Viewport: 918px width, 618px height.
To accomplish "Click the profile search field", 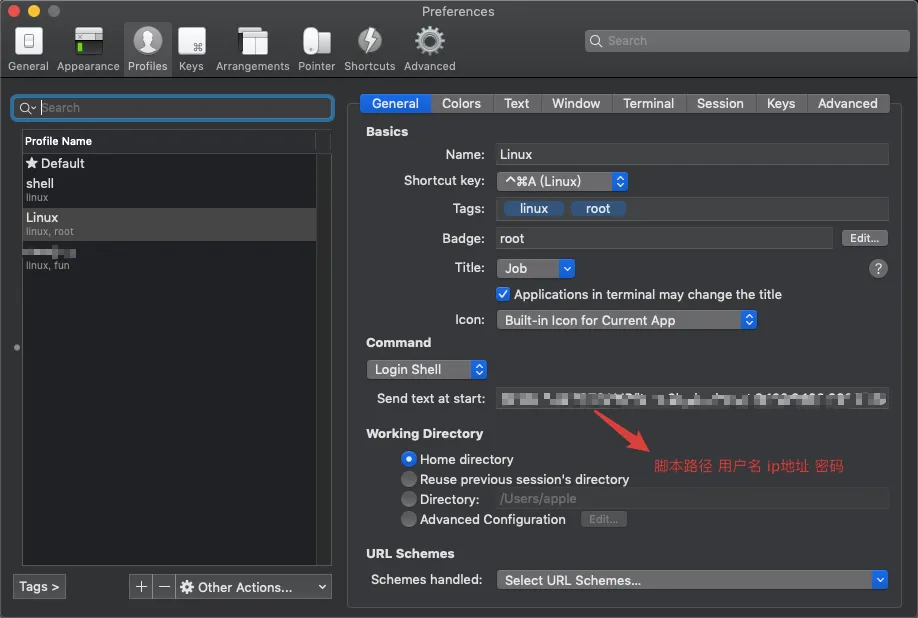I will pos(173,108).
